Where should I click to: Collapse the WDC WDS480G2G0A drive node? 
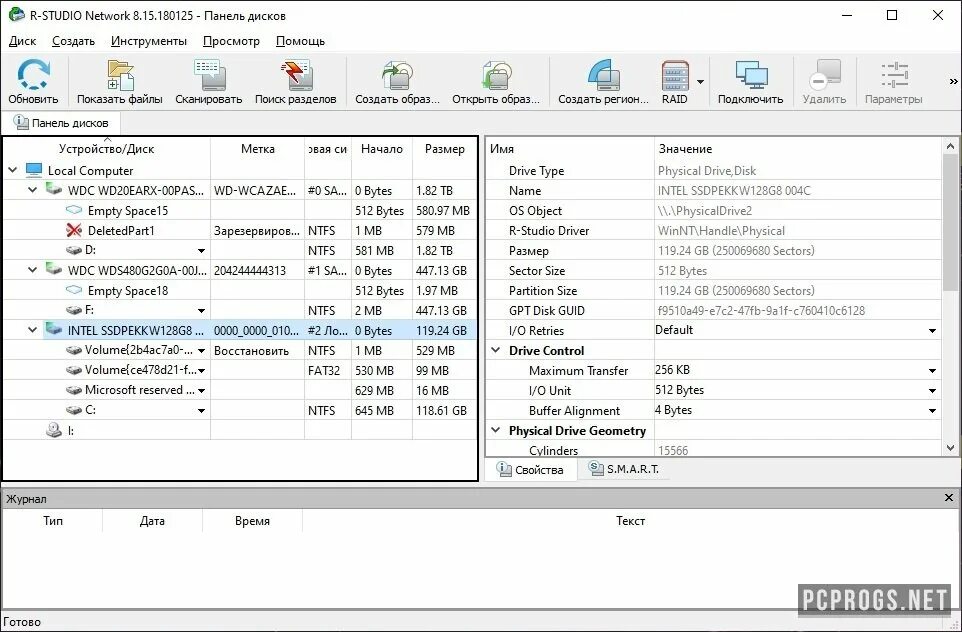(x=33, y=270)
